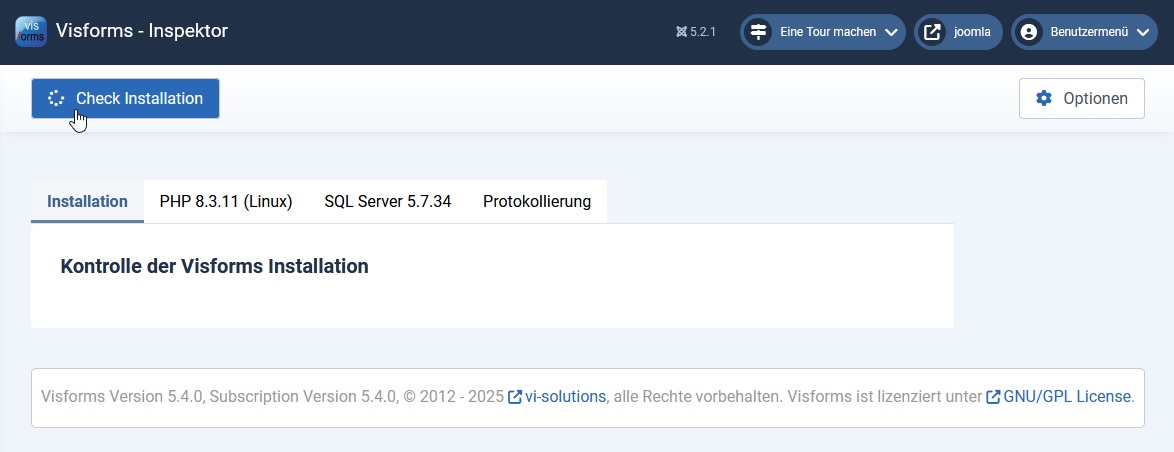Select the SQL Server 5.7.34 tab
The height and width of the screenshot is (452, 1174).
click(387, 201)
